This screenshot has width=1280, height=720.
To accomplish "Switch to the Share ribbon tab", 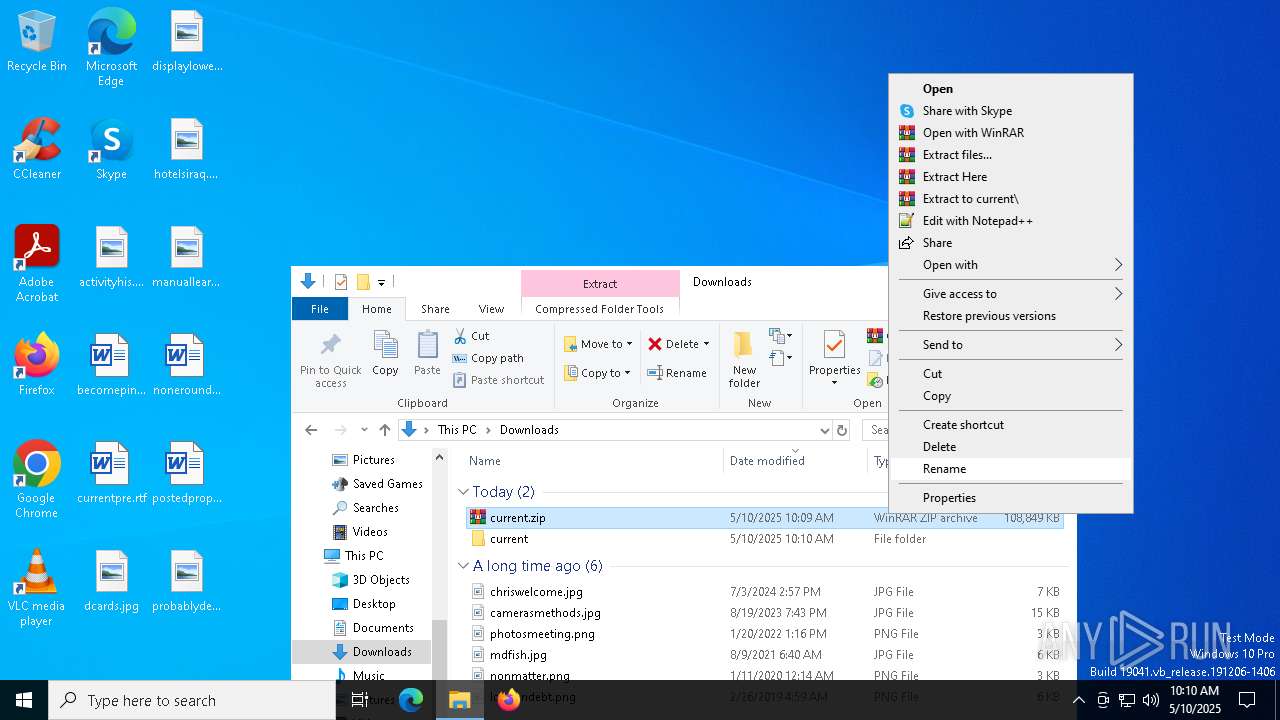I will 435,309.
